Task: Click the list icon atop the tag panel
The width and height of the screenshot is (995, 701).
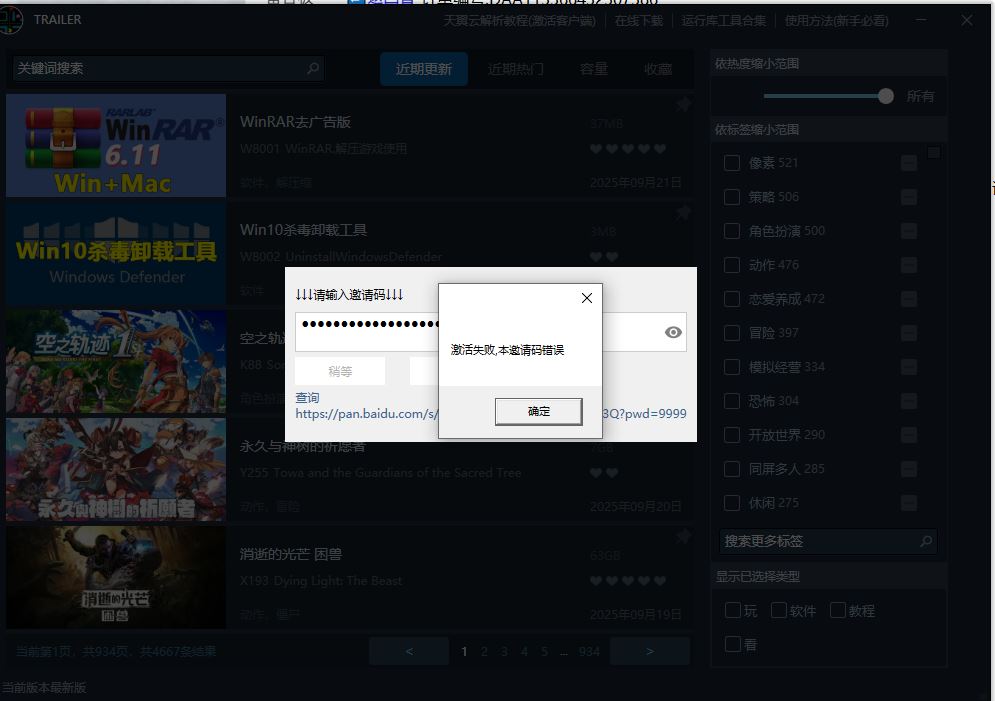Action: pyautogui.click(x=933, y=152)
